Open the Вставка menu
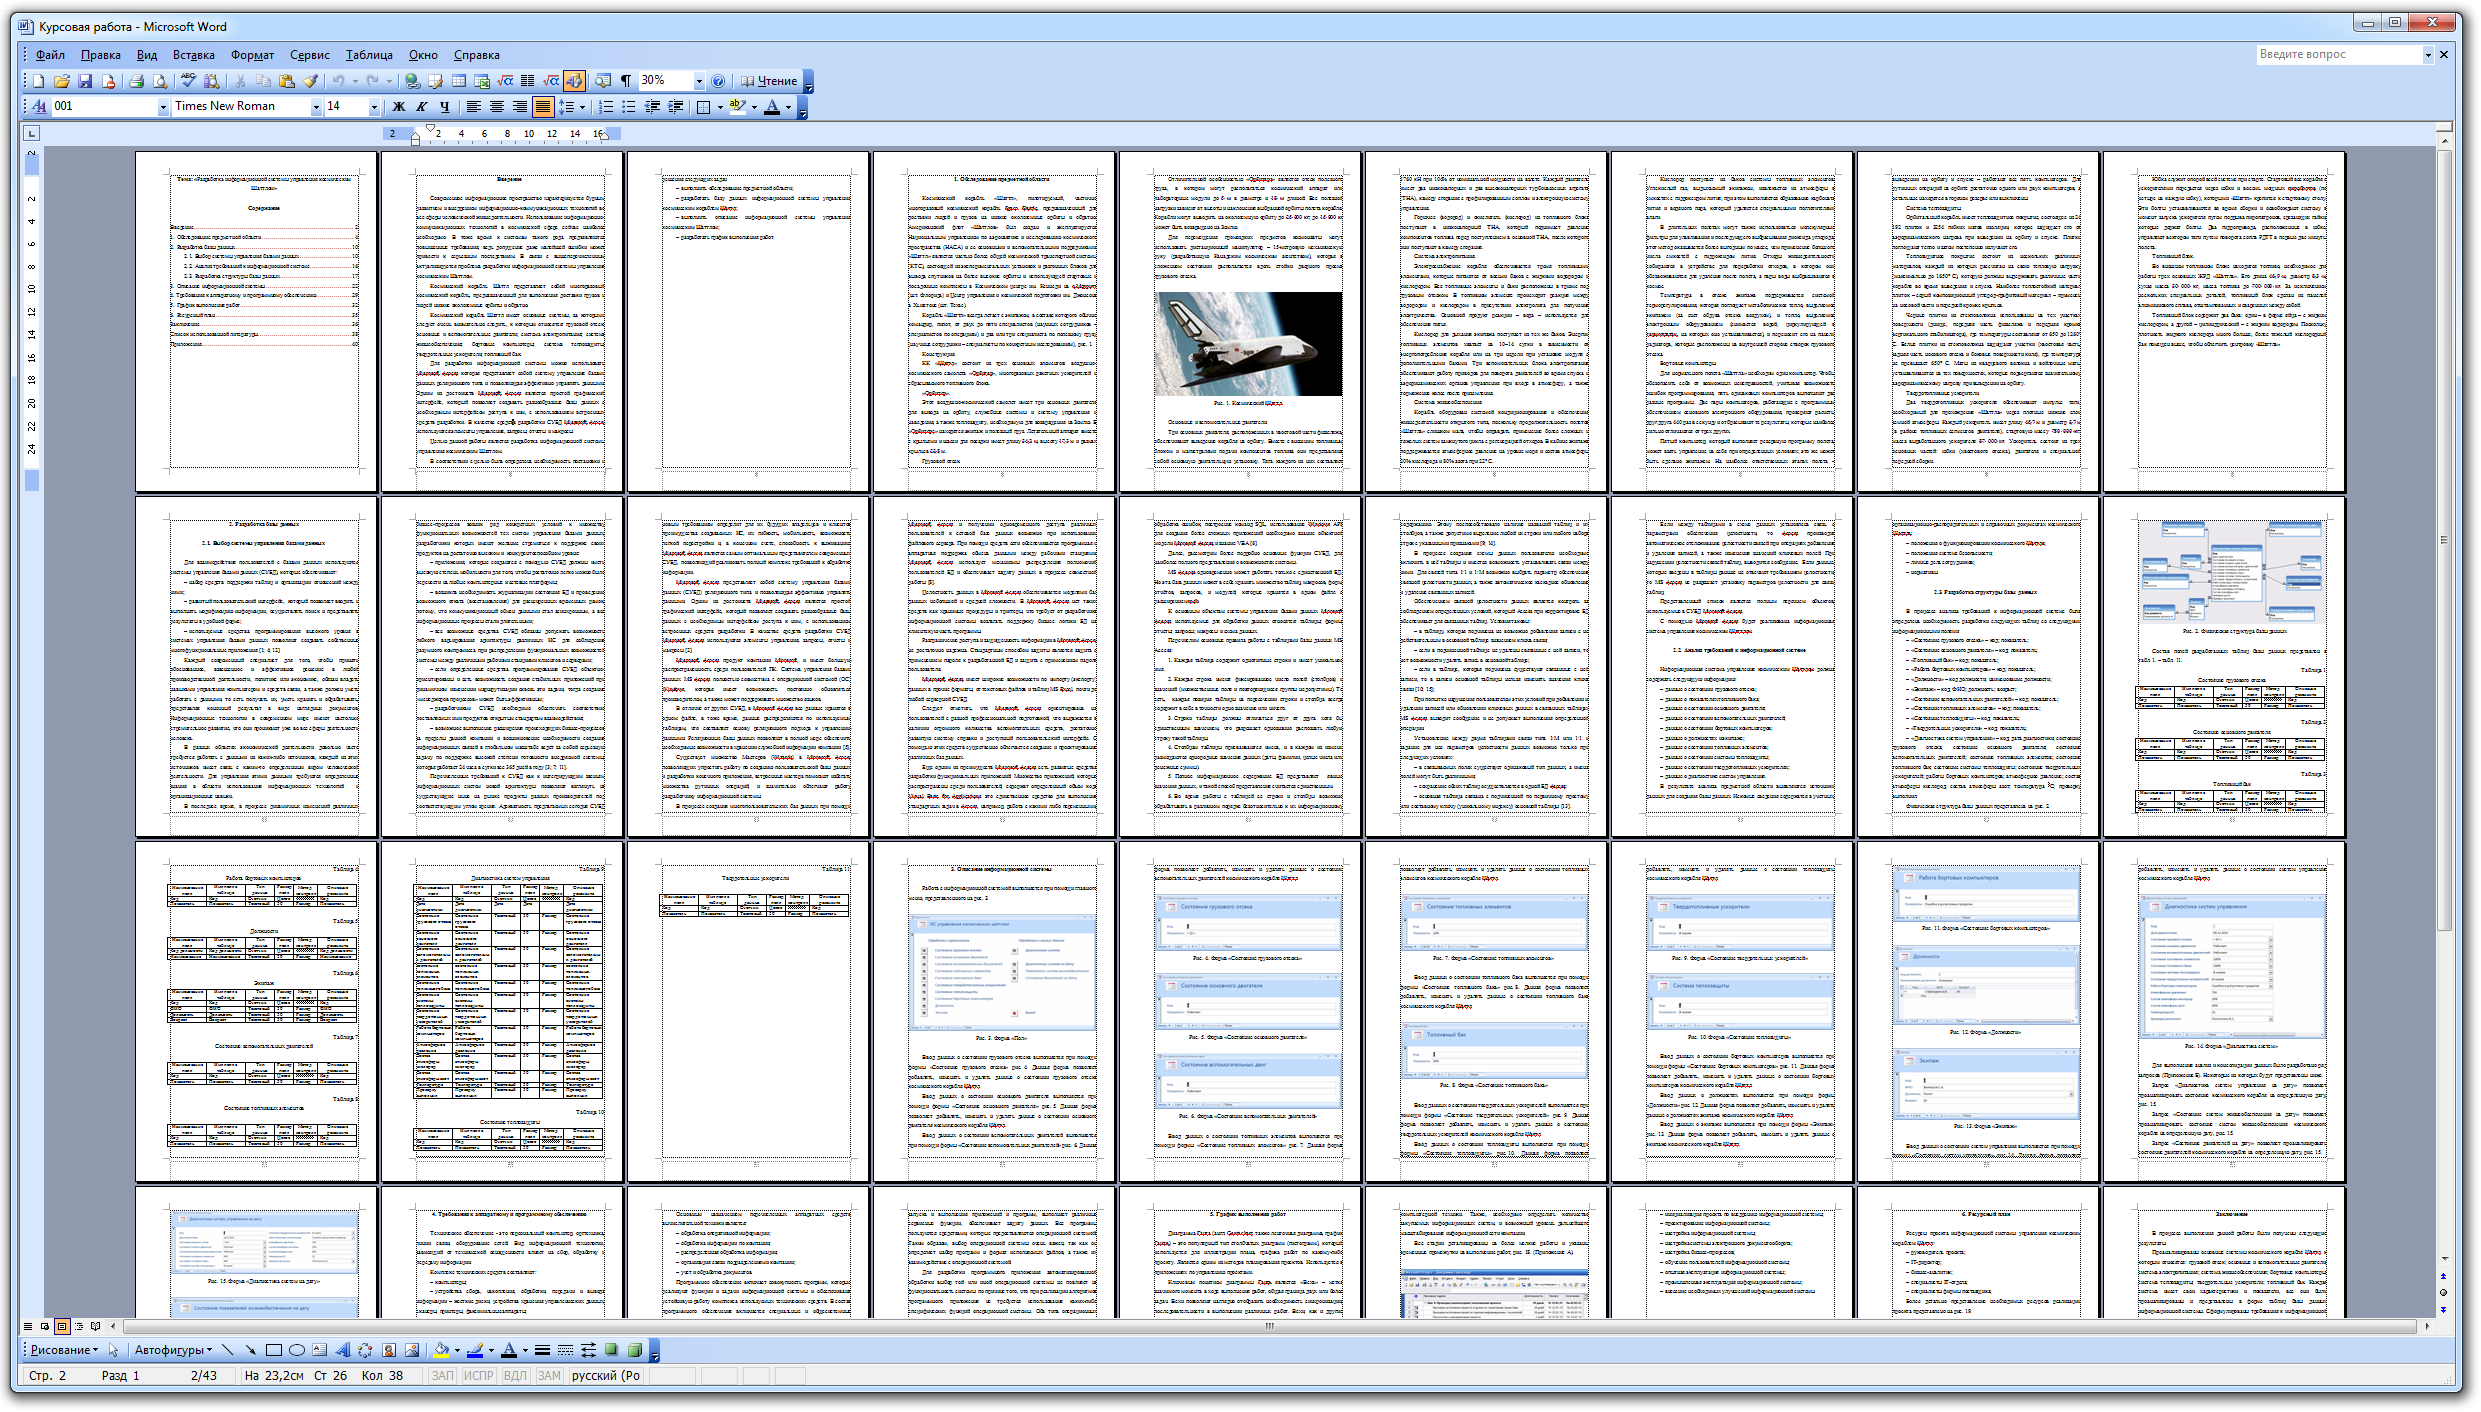Image resolution: width=2481 pixels, height=1412 pixels. 193,55
